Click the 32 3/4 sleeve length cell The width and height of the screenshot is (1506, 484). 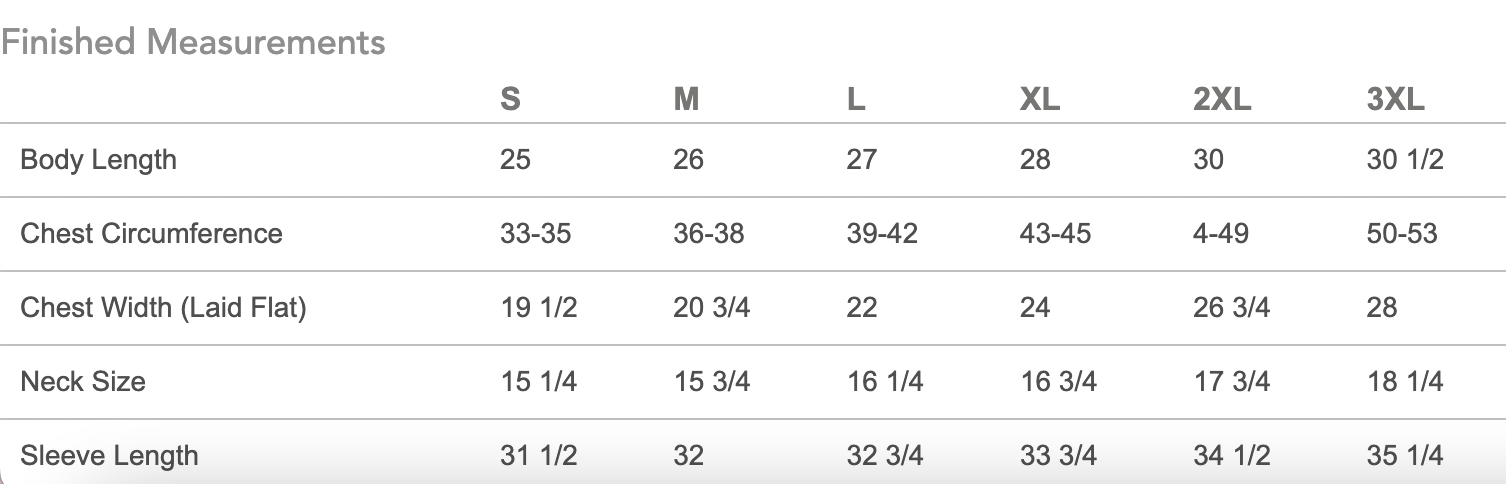point(885,456)
